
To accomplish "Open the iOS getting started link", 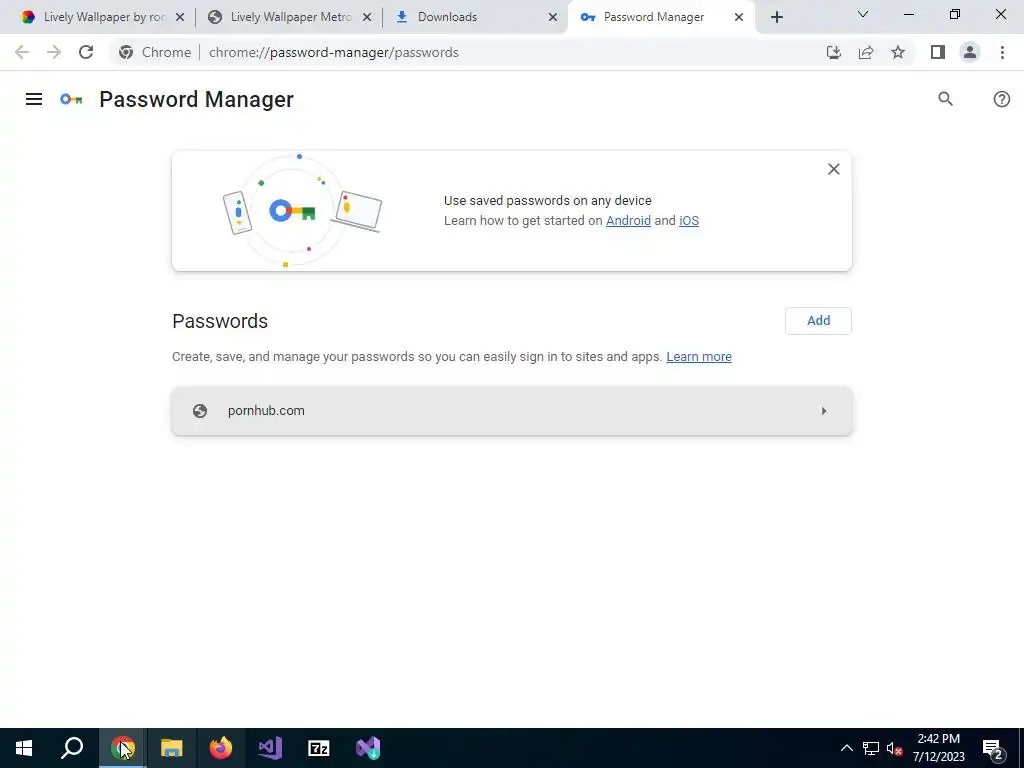I will click(688, 221).
